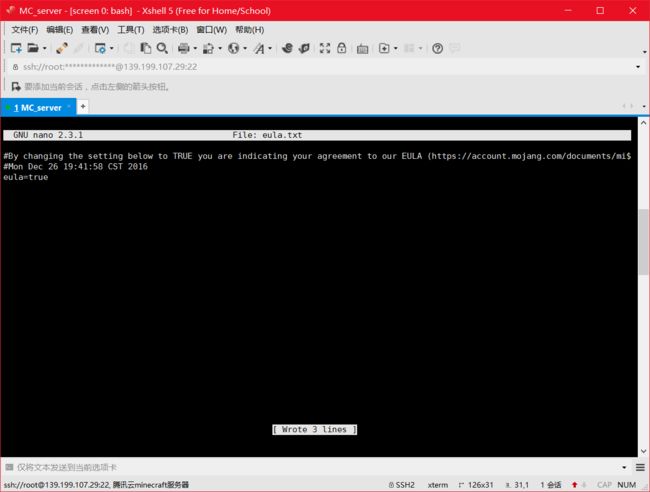Click the Help question mark icon

(437, 48)
